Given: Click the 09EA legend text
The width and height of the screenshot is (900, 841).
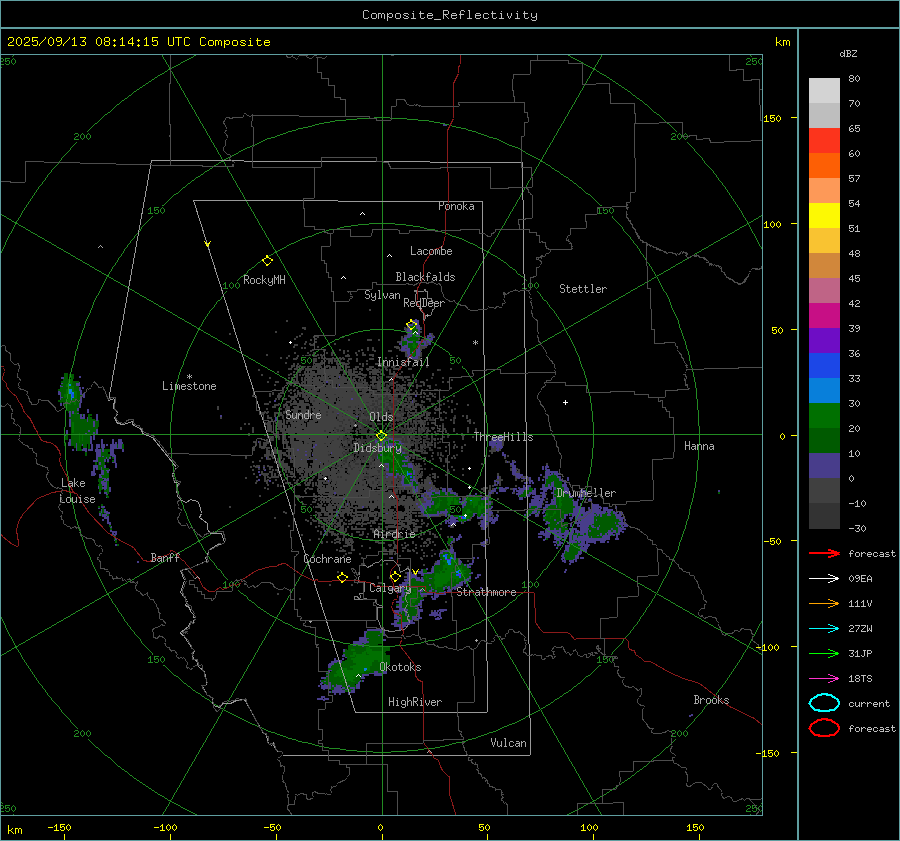Looking at the screenshot, I should tap(860, 579).
